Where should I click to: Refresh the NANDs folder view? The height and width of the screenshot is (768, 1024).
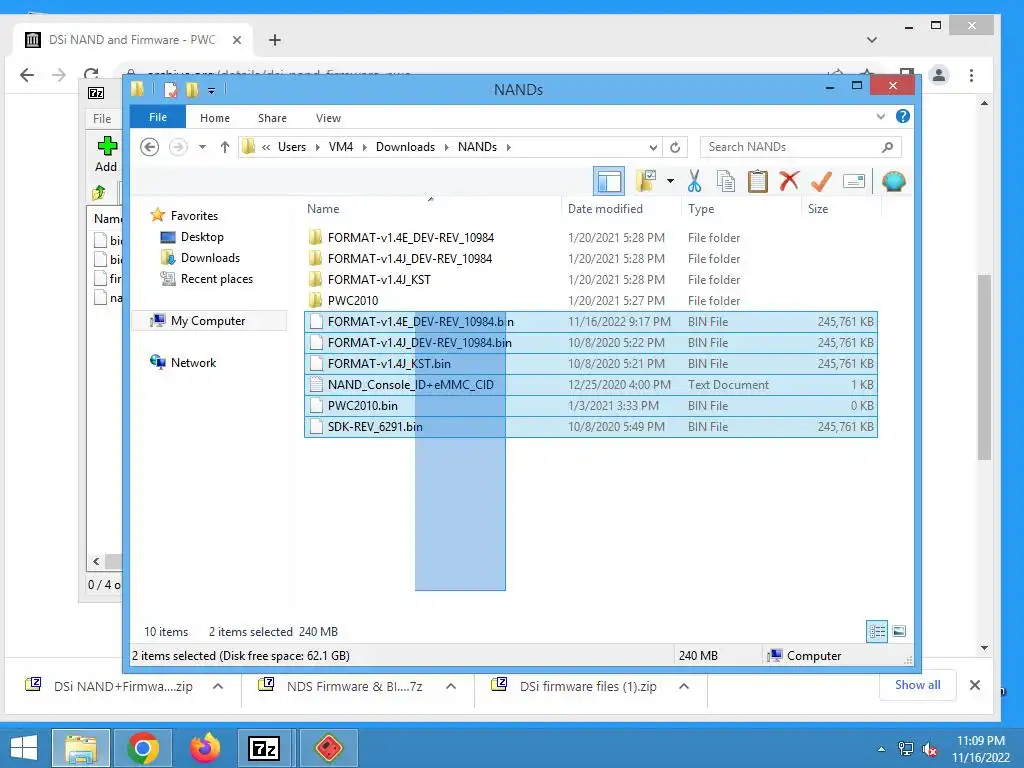click(675, 147)
